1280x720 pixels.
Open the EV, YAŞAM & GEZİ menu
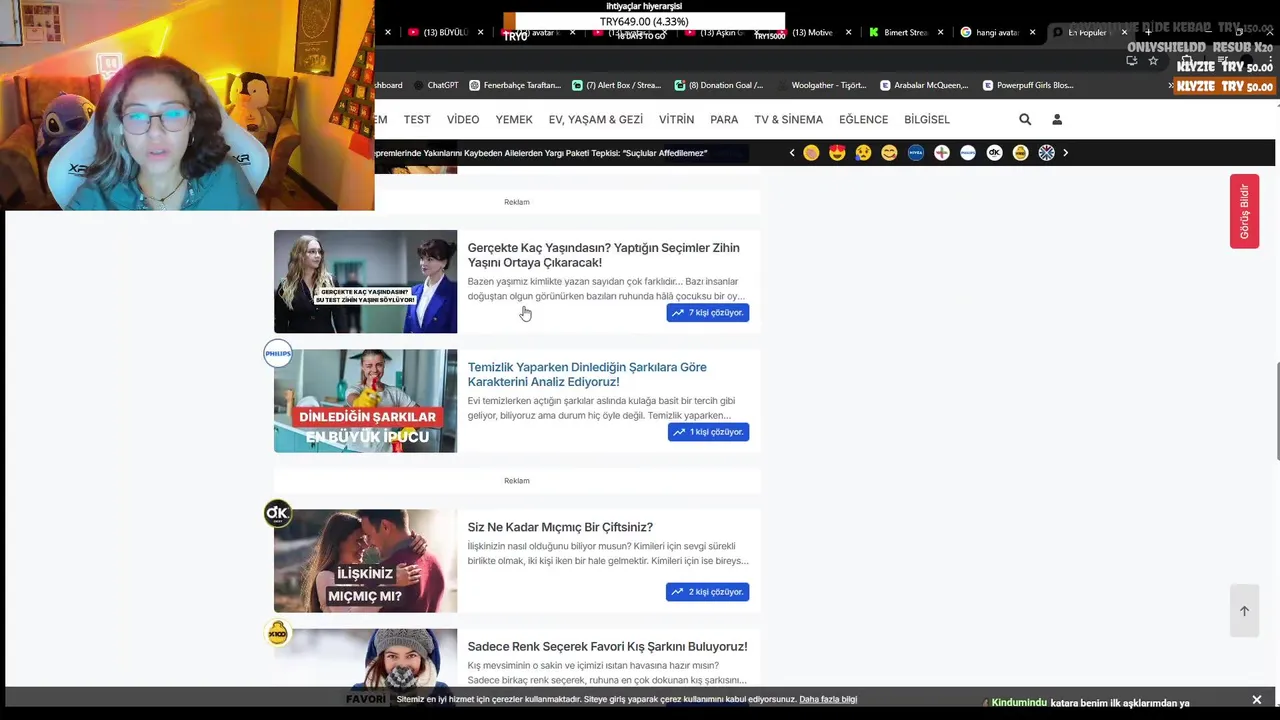point(596,119)
